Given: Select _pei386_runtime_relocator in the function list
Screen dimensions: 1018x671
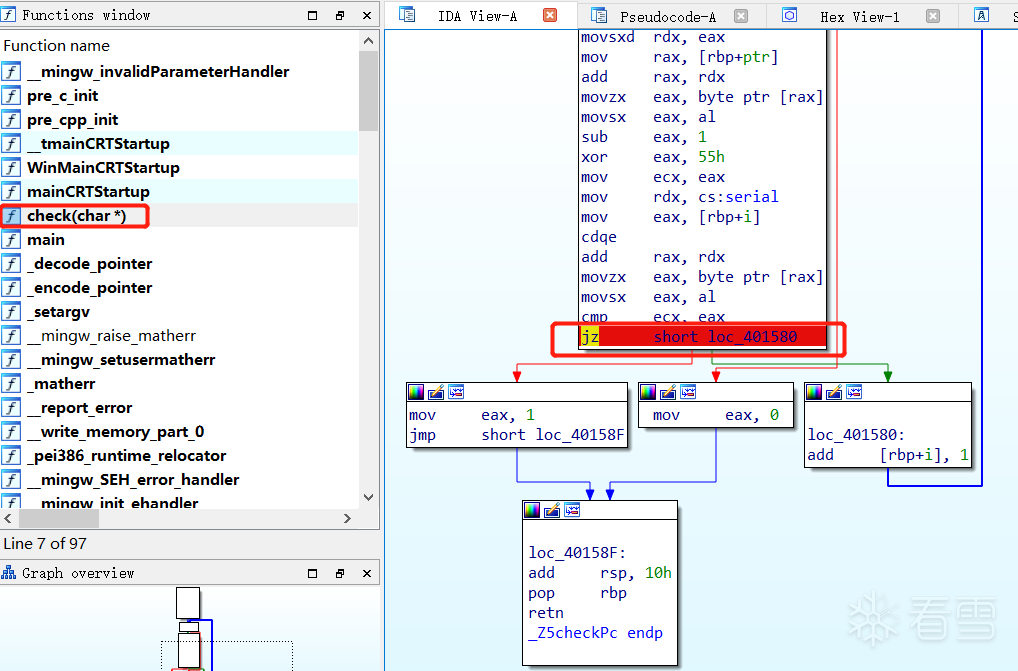Looking at the screenshot, I should point(179,456).
